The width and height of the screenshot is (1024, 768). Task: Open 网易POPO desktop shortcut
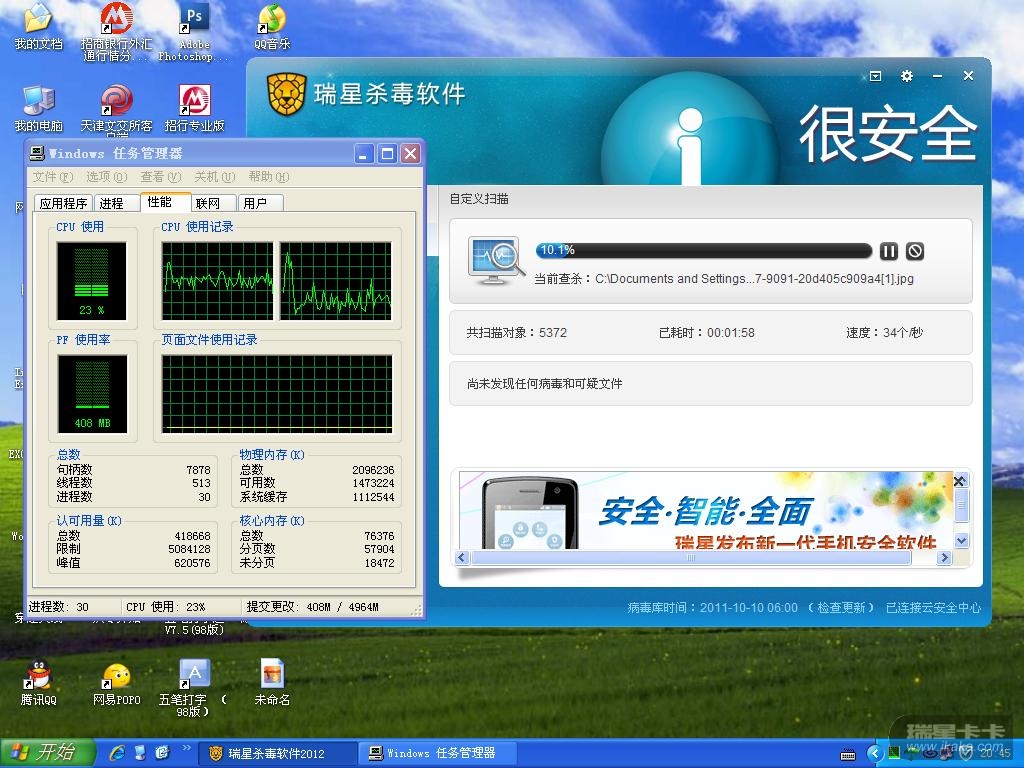click(x=116, y=682)
